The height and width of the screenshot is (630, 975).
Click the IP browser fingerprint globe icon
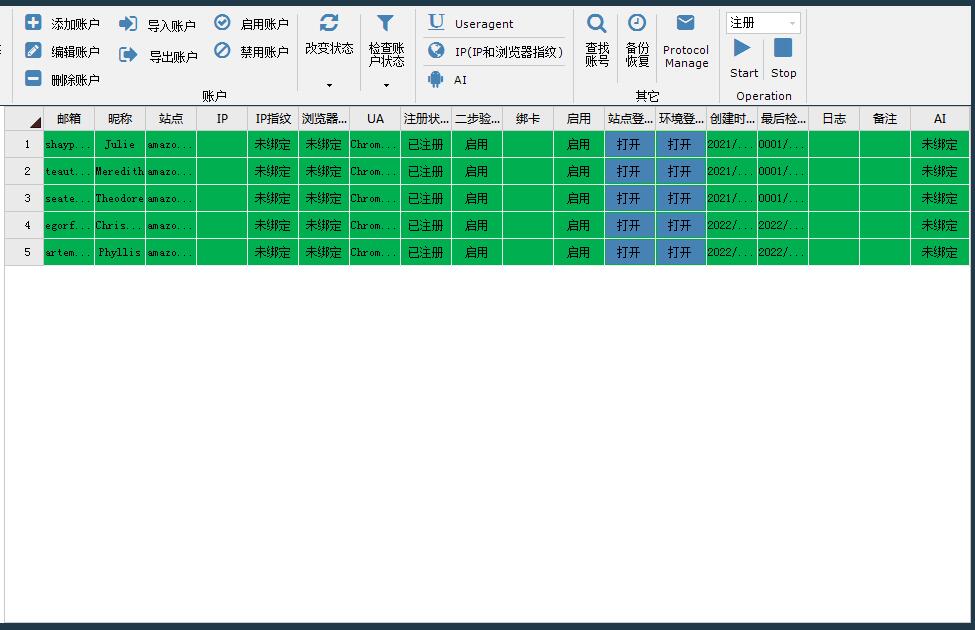coord(437,50)
